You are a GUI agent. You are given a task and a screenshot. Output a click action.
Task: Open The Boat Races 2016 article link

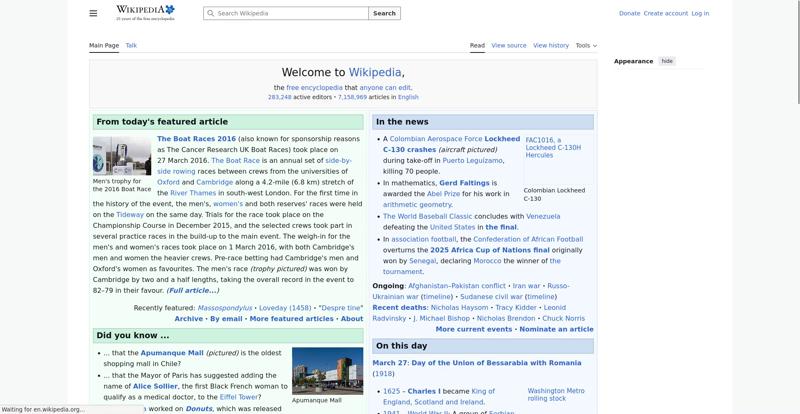197,139
